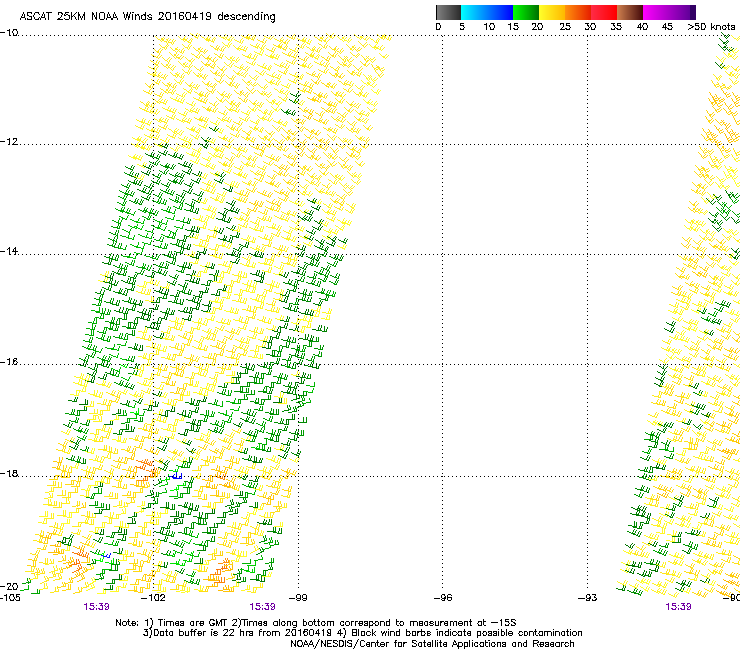Click the blue wind barb near the bottom-left swath
The height and width of the screenshot is (650, 740).
coord(107,556)
